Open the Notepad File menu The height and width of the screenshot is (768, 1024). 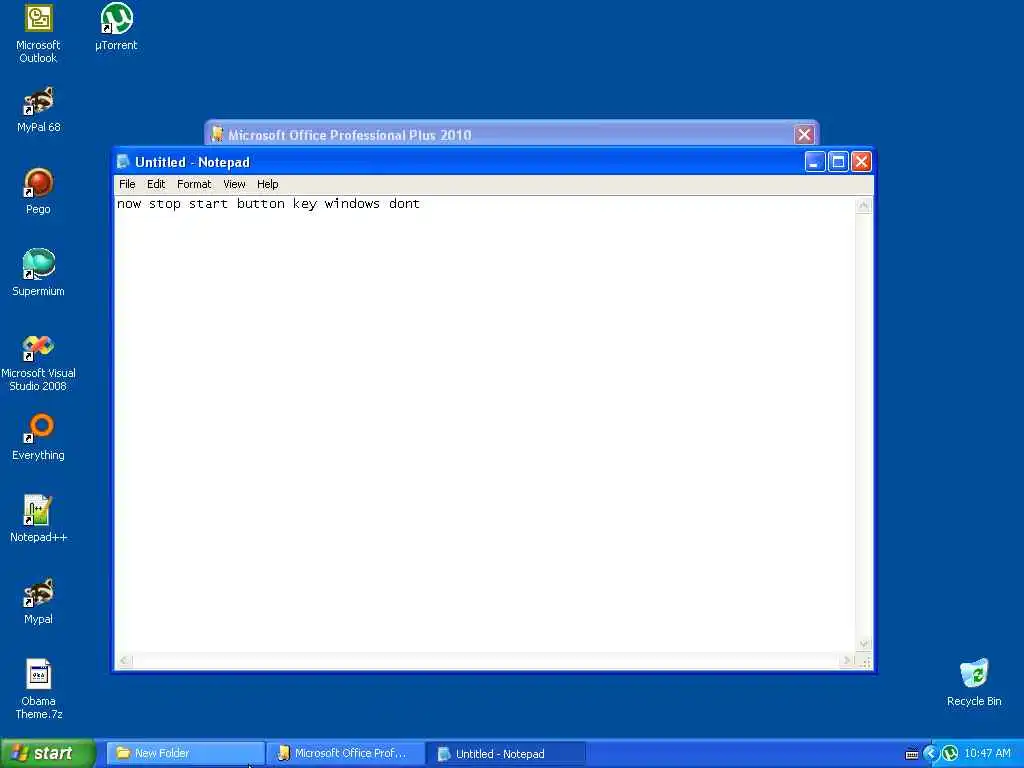[x=127, y=184]
